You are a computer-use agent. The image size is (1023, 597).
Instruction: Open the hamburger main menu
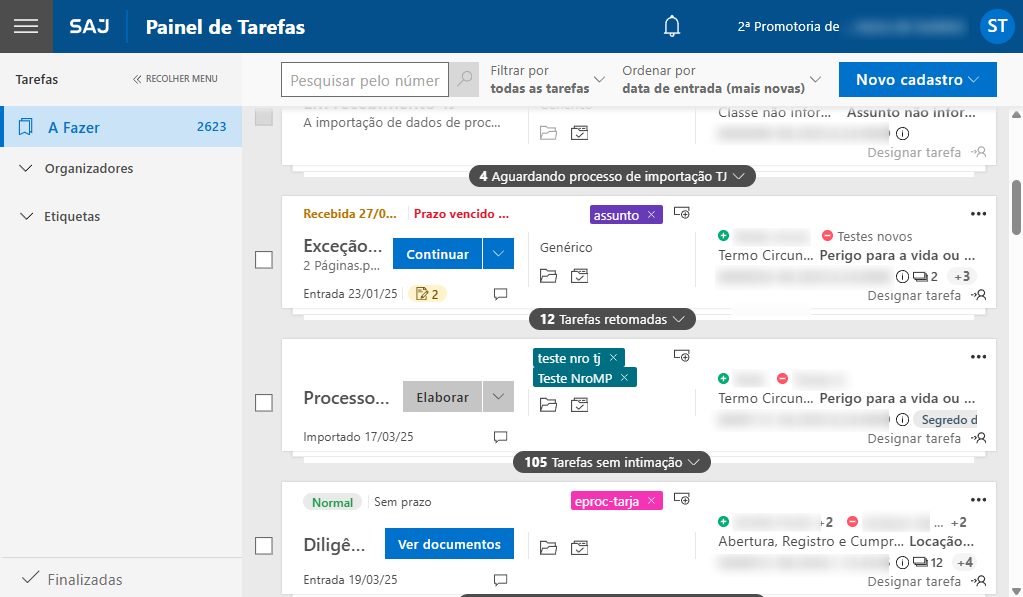(26, 26)
